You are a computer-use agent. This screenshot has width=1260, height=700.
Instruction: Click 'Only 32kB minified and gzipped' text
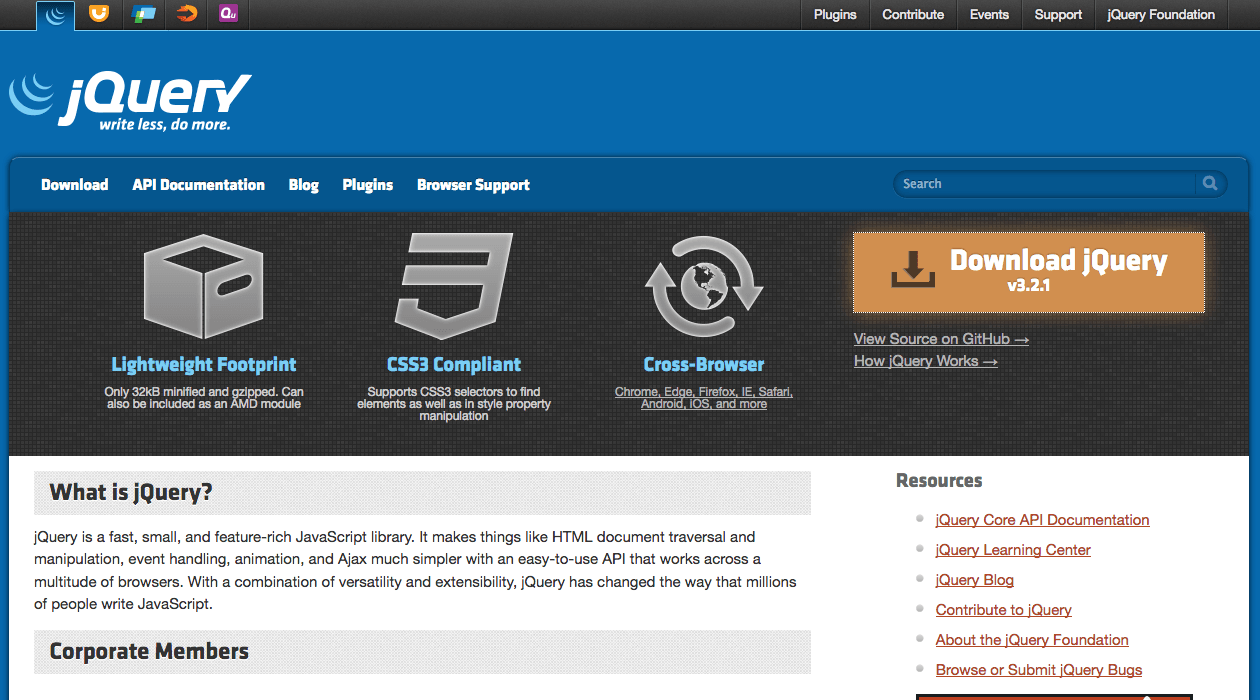[x=204, y=398]
